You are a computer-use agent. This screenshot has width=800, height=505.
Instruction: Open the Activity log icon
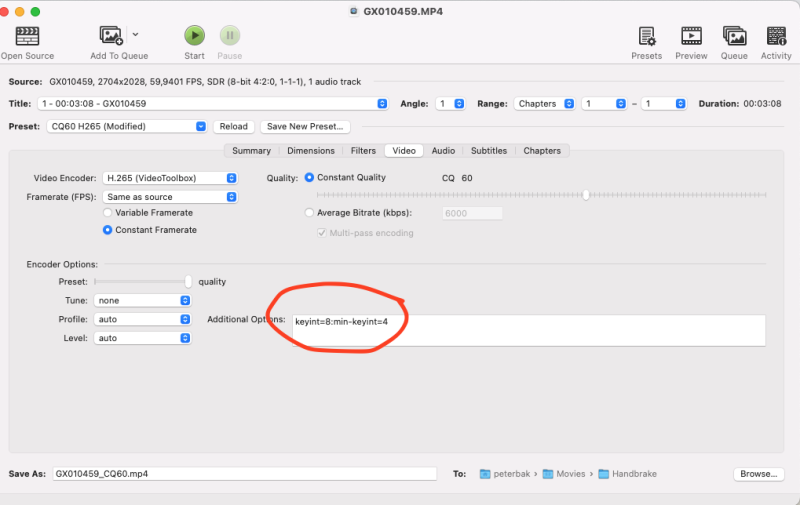[x=776, y=36]
